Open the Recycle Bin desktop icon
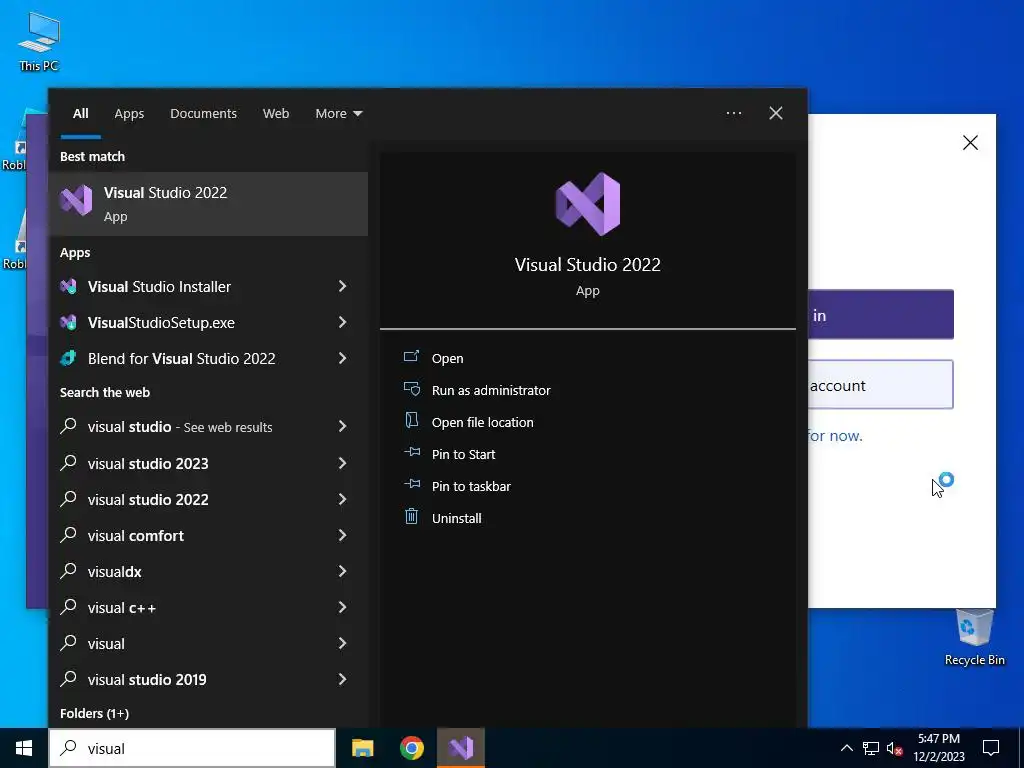The height and width of the screenshot is (768, 1024). coord(974,637)
